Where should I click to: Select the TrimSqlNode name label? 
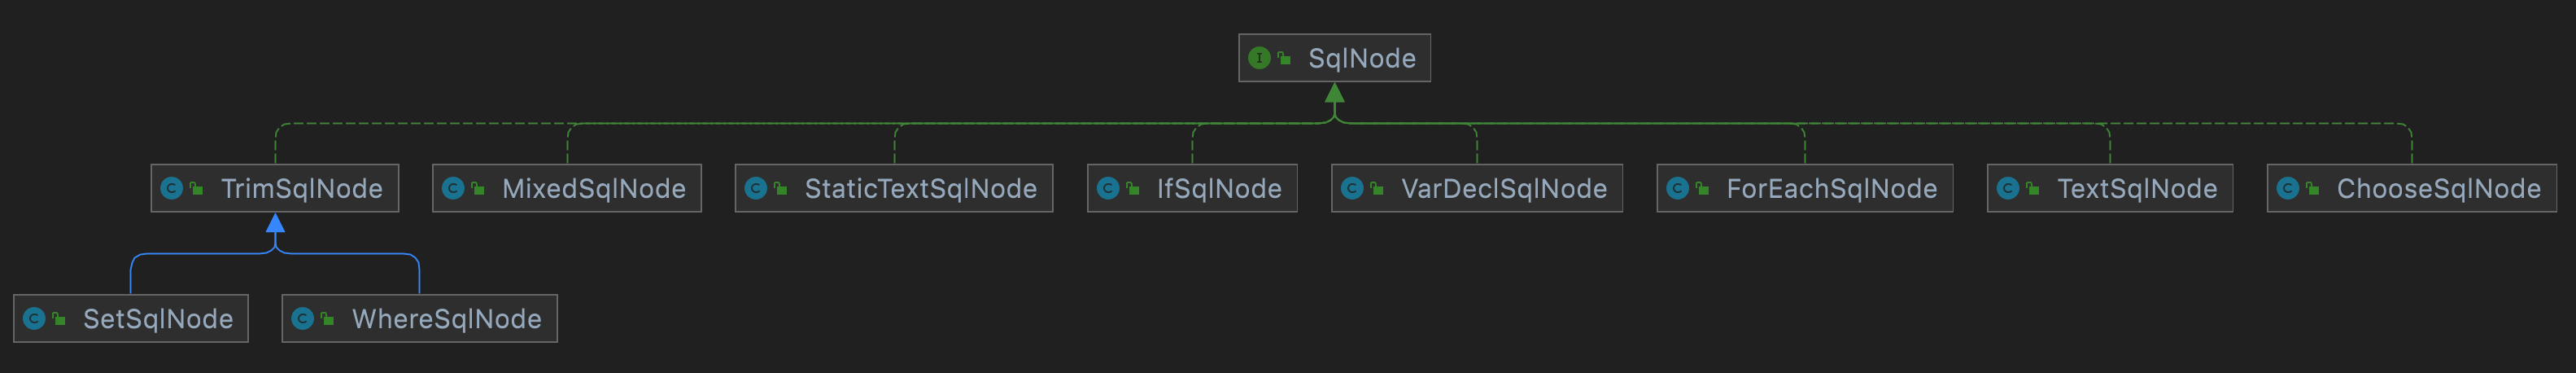[x=301, y=188]
